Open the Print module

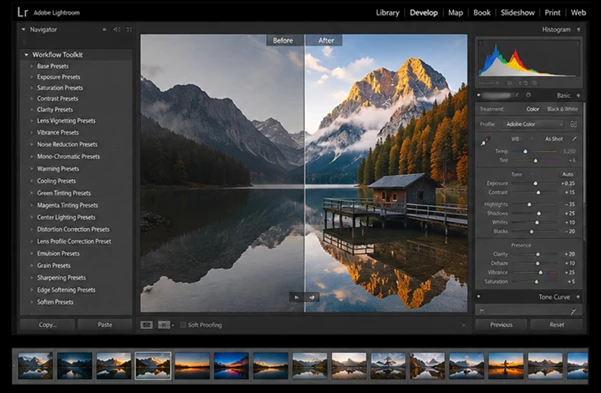tap(552, 13)
